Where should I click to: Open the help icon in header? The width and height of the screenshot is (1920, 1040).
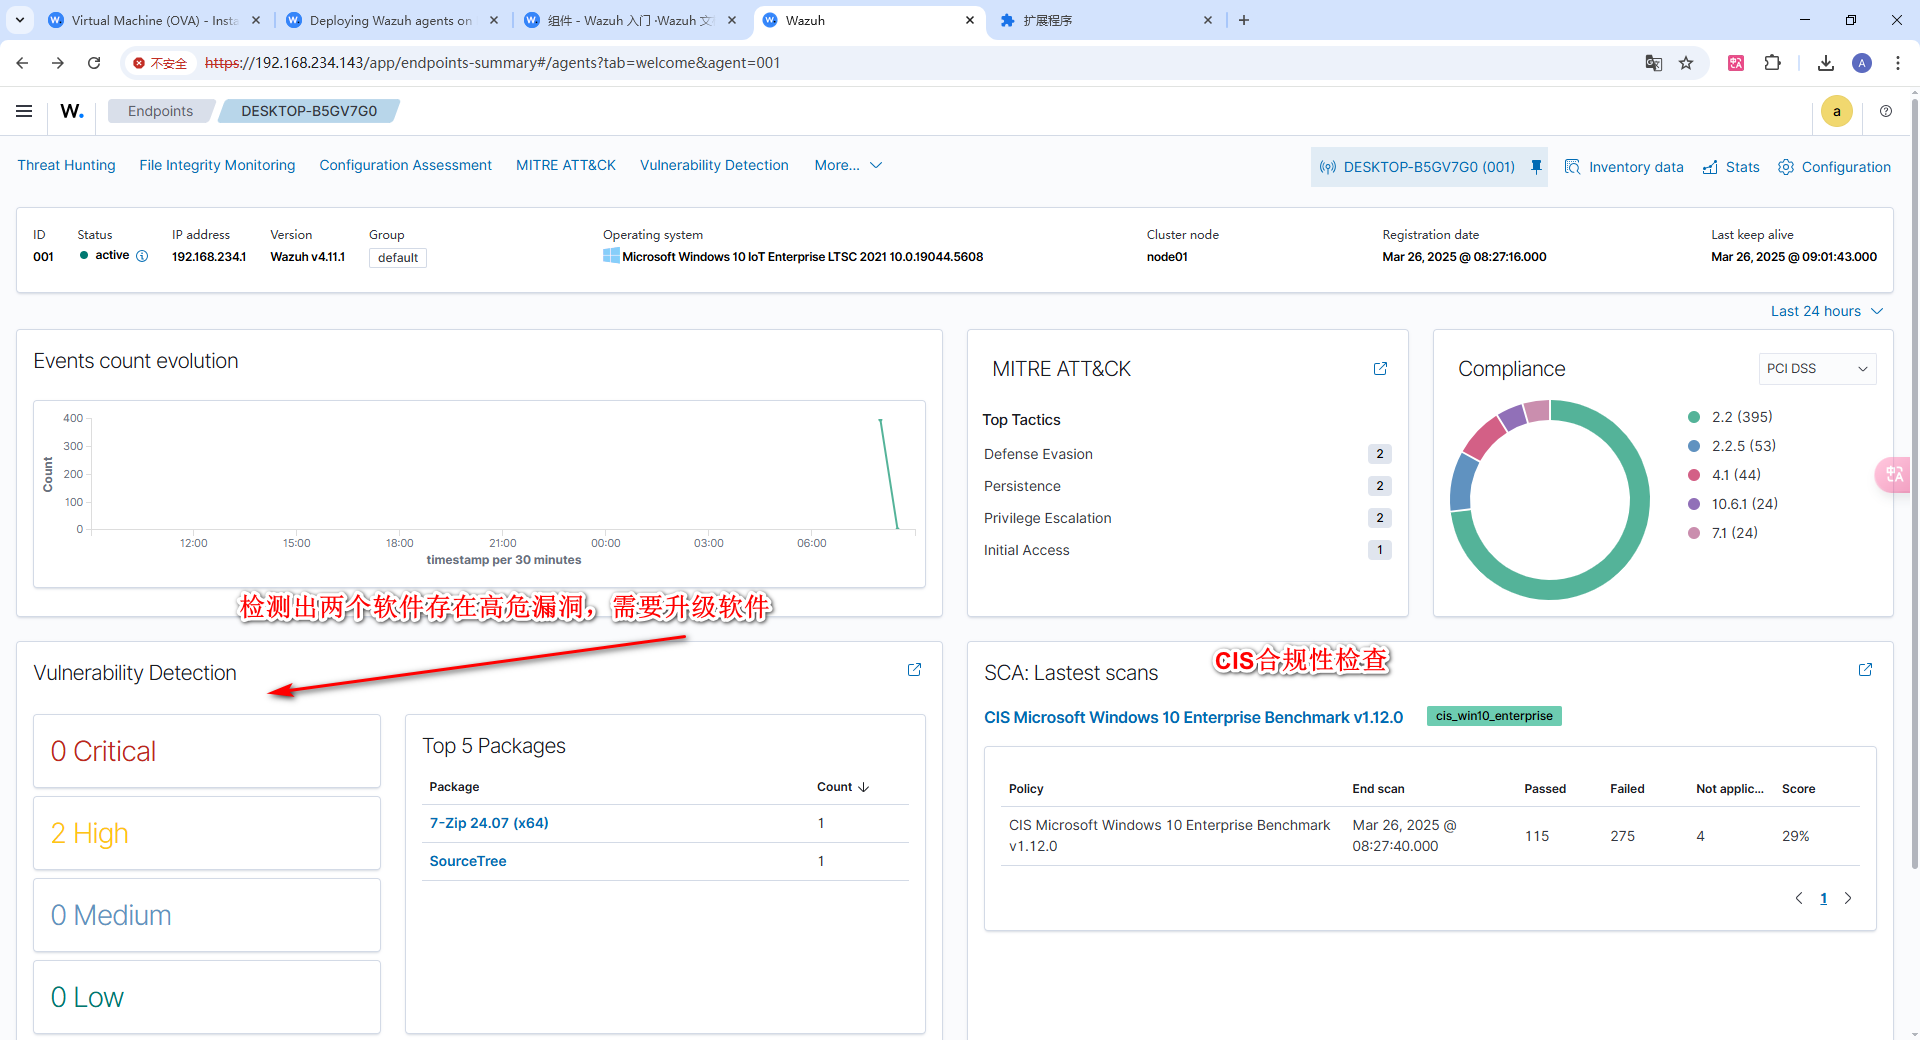pos(1886,111)
